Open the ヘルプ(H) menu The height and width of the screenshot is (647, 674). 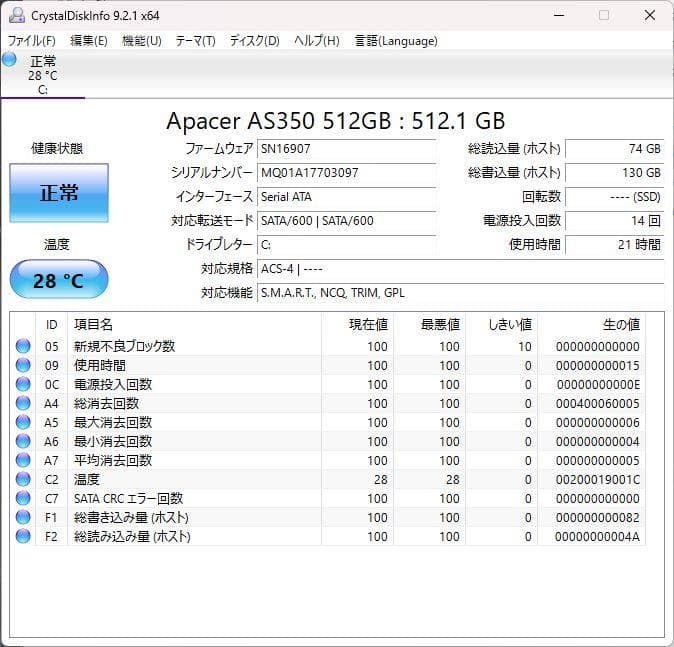(x=317, y=41)
